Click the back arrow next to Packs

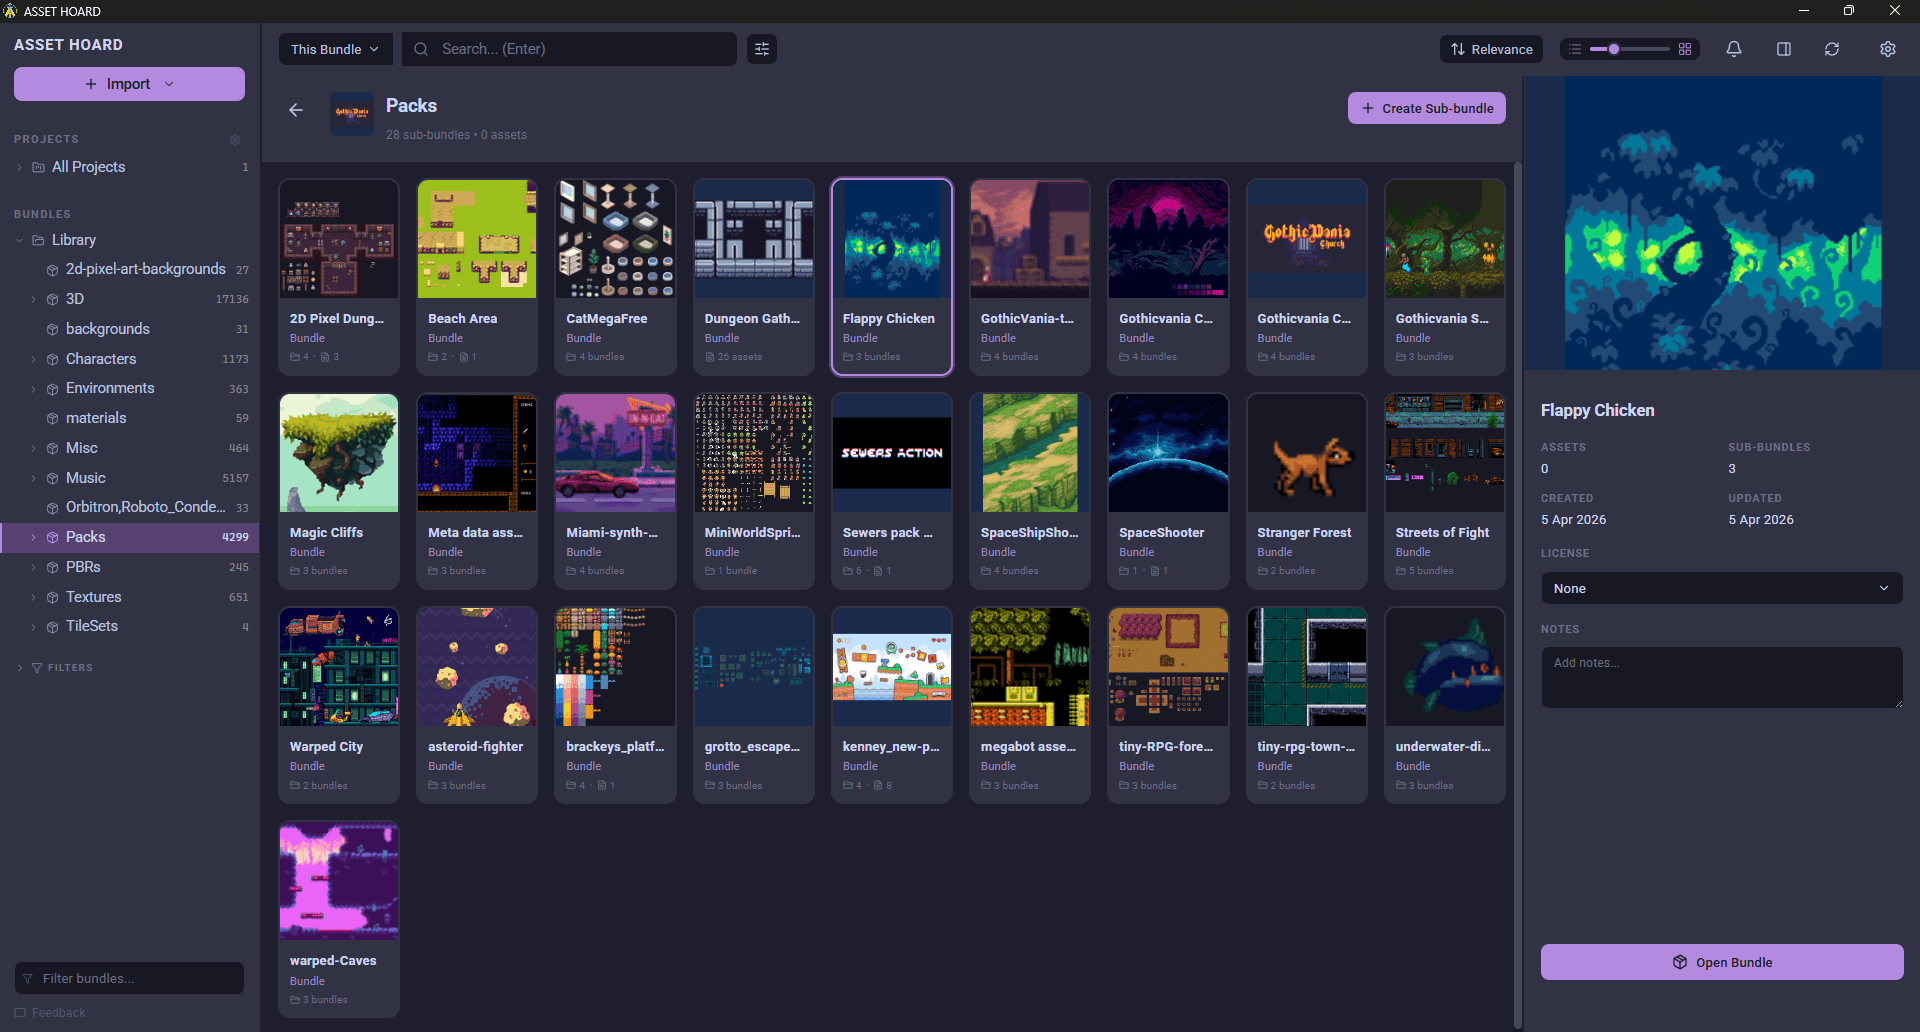[x=296, y=110]
